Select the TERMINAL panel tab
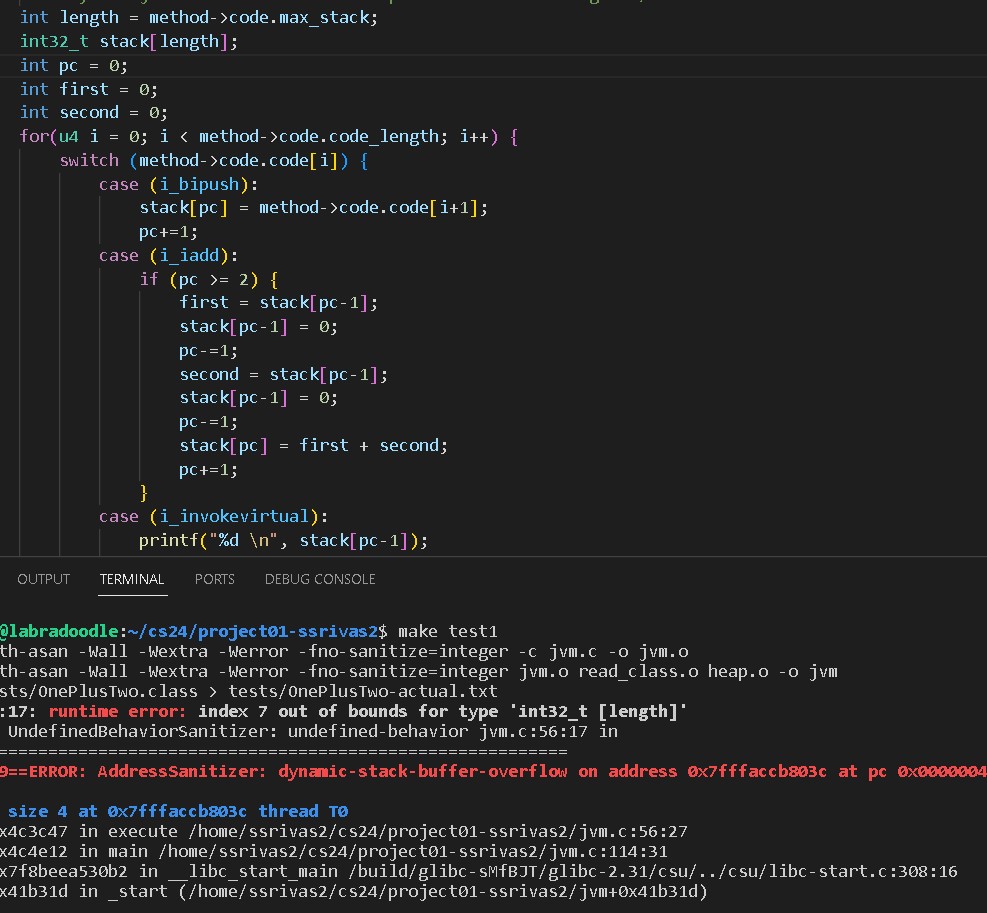Image resolution: width=987 pixels, height=913 pixels. (132, 579)
